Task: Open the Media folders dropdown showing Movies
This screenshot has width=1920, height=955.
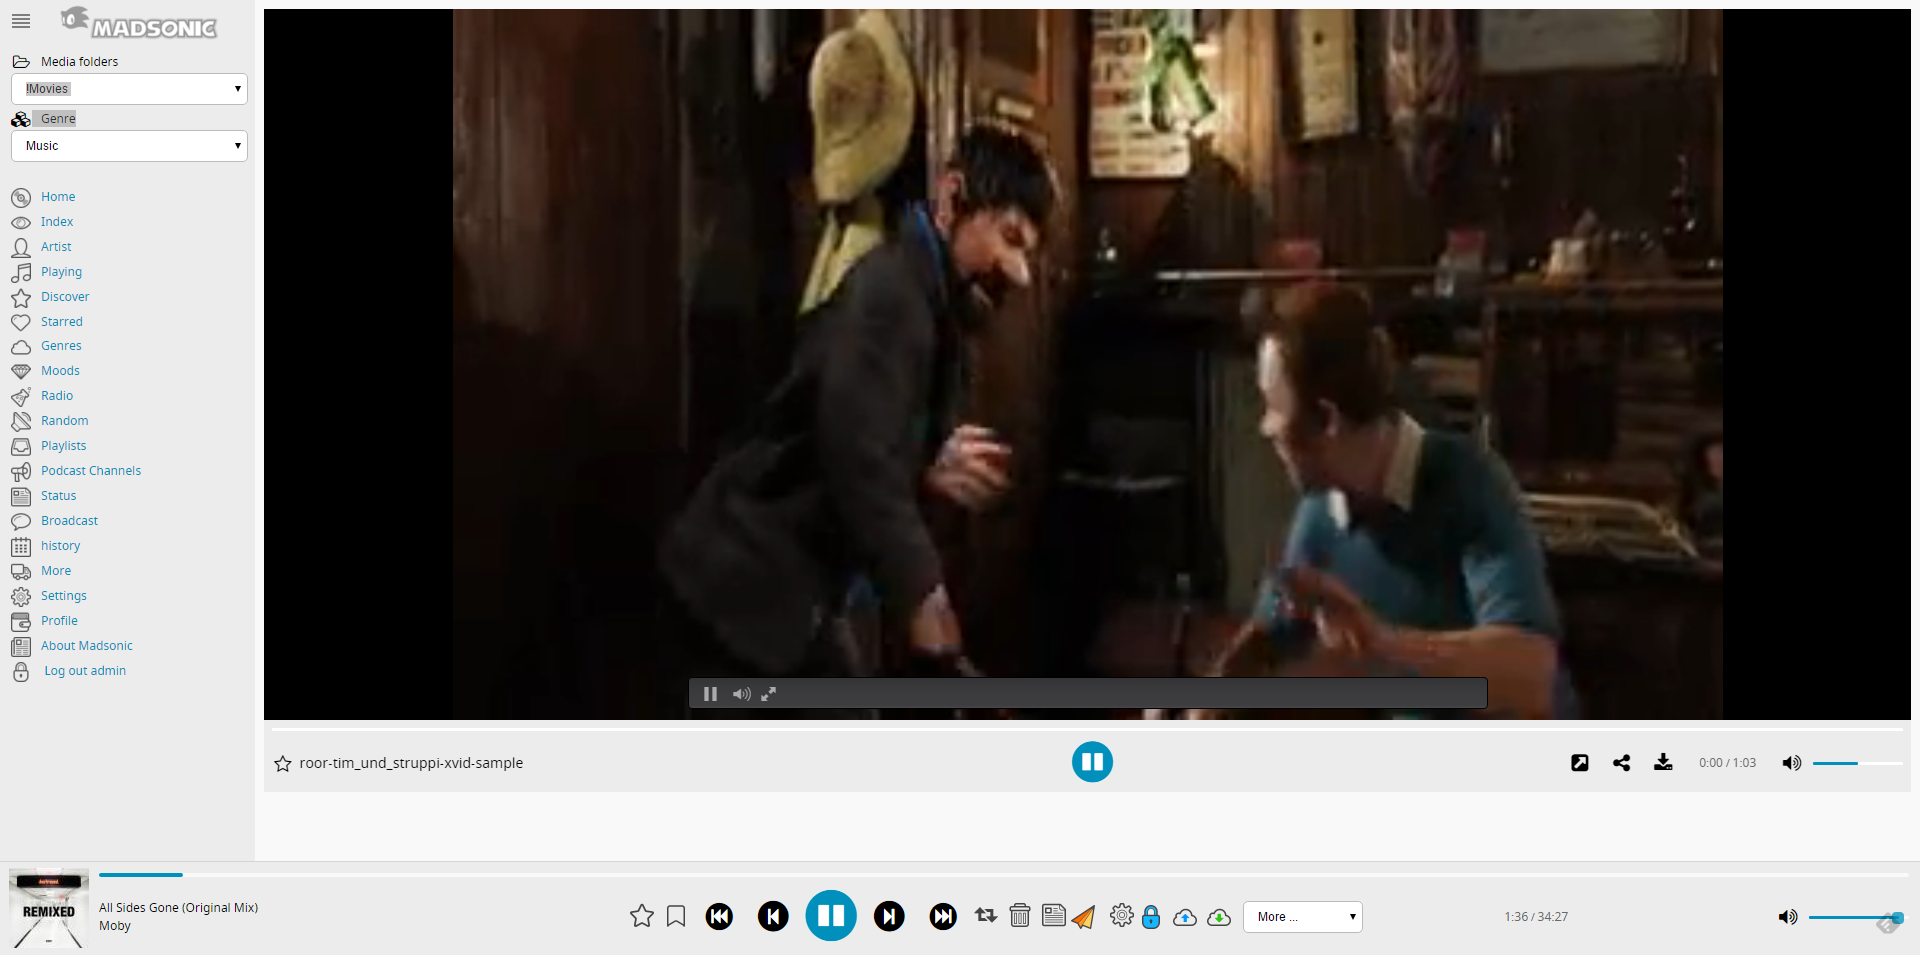Action: 129,89
